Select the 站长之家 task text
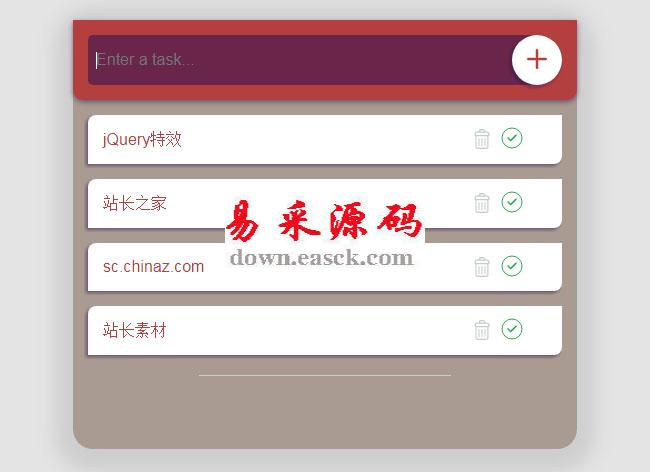 tap(135, 203)
